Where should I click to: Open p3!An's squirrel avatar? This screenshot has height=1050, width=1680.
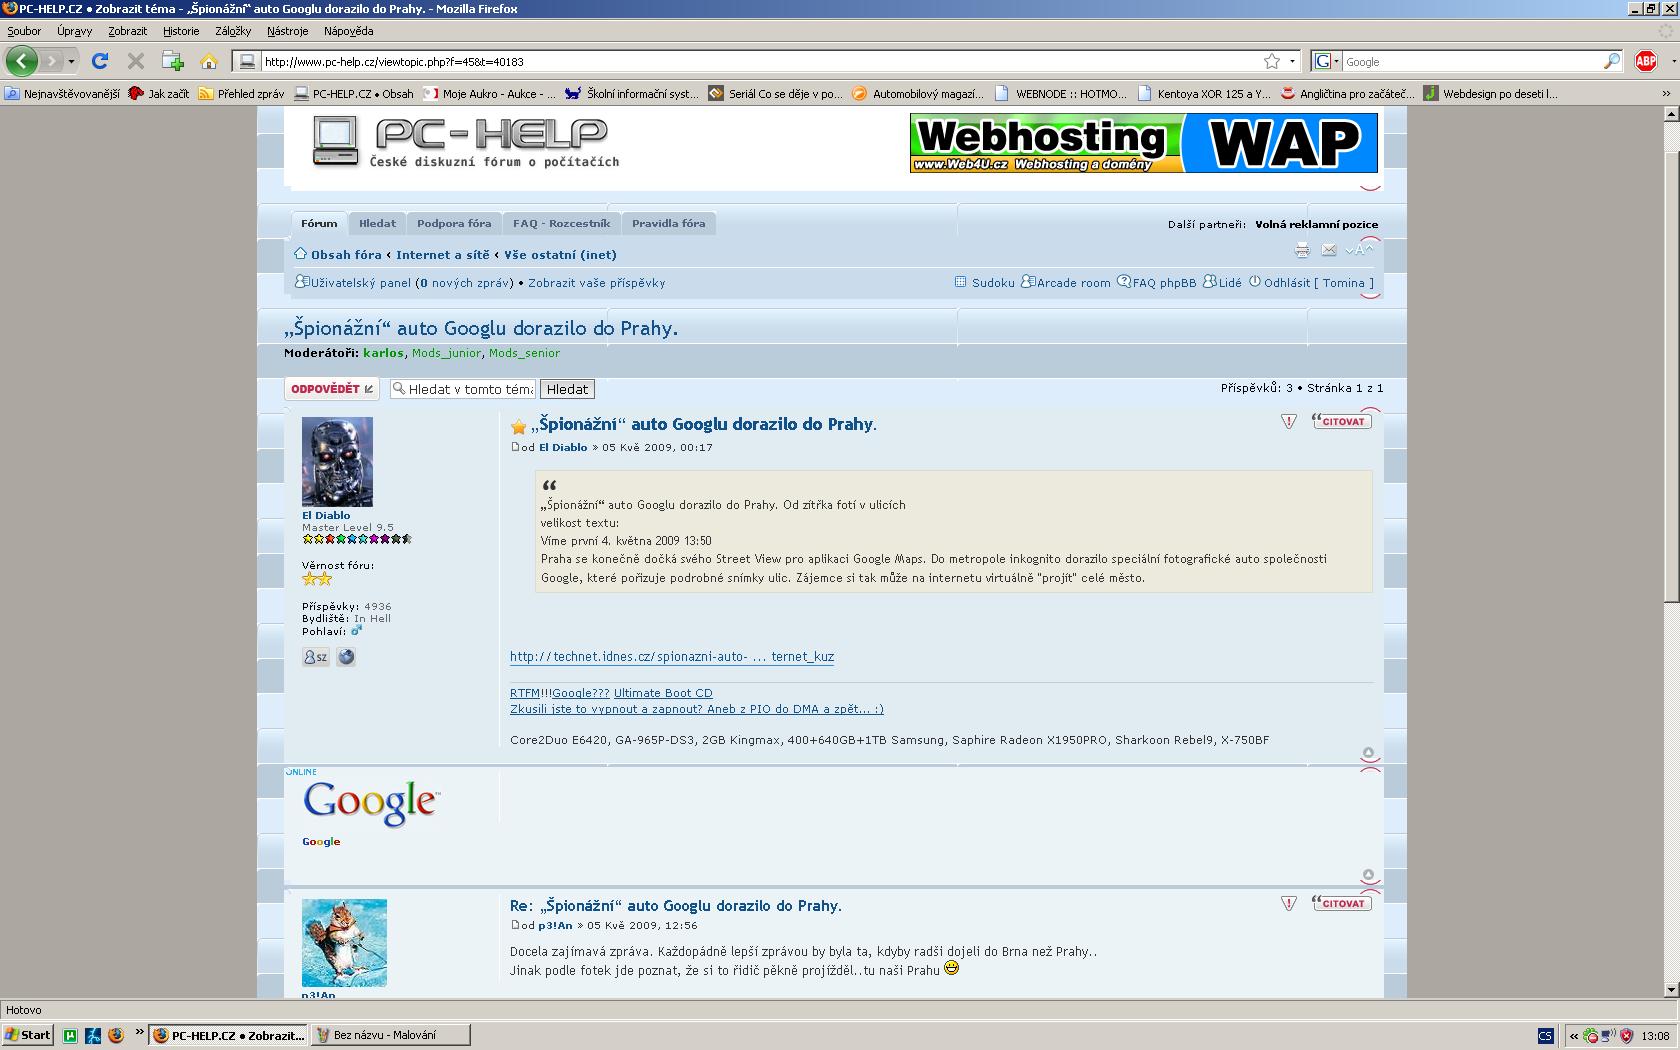coord(344,943)
